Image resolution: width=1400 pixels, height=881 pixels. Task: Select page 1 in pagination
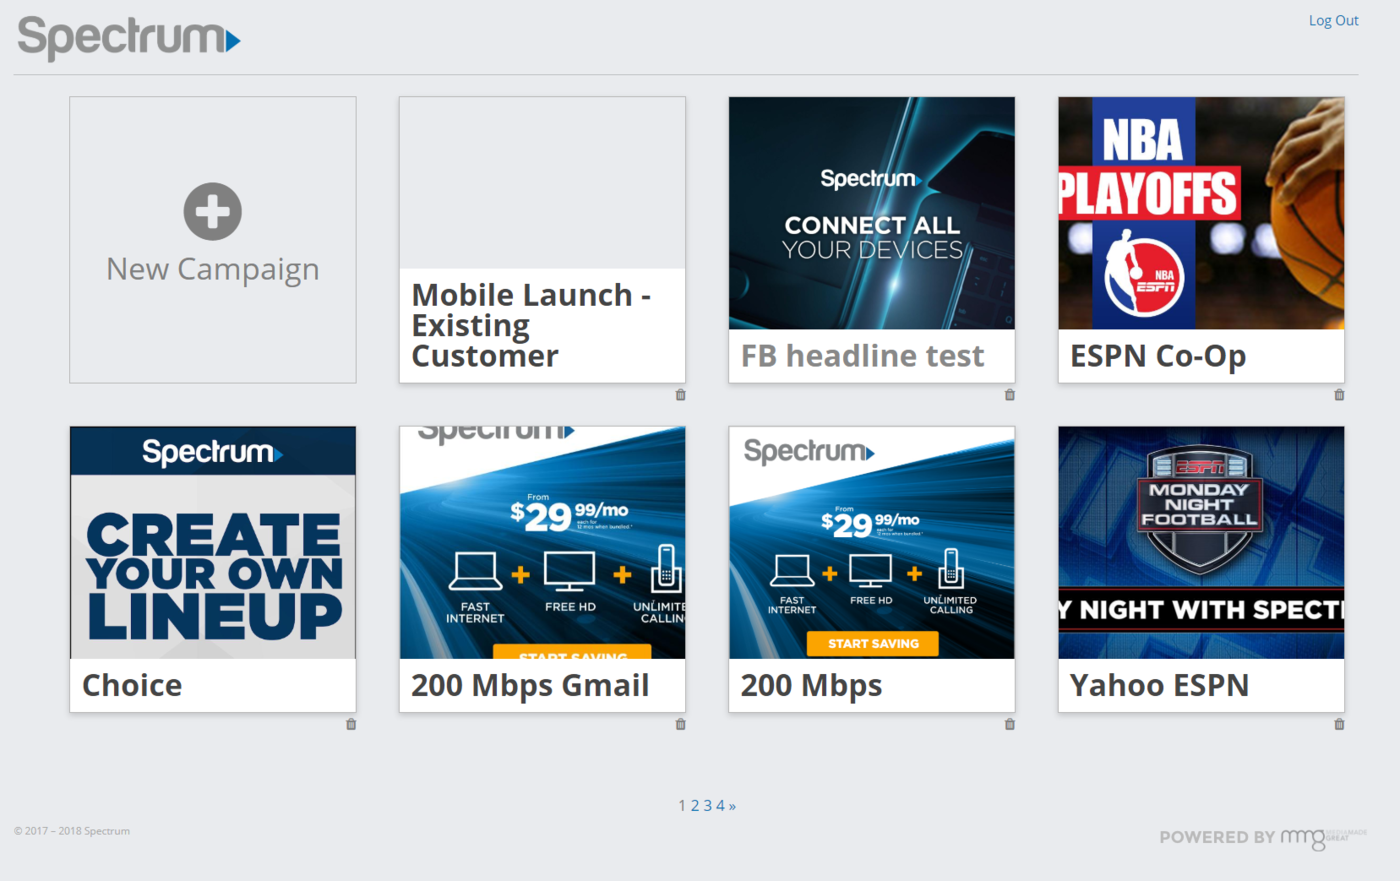(682, 805)
